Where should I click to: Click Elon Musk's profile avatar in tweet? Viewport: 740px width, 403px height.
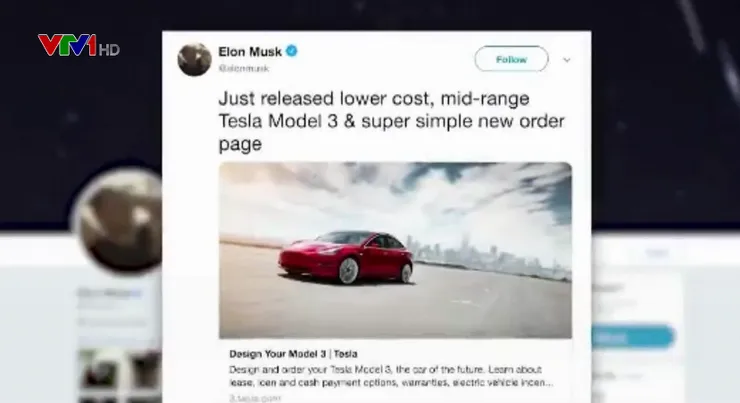pos(194,59)
